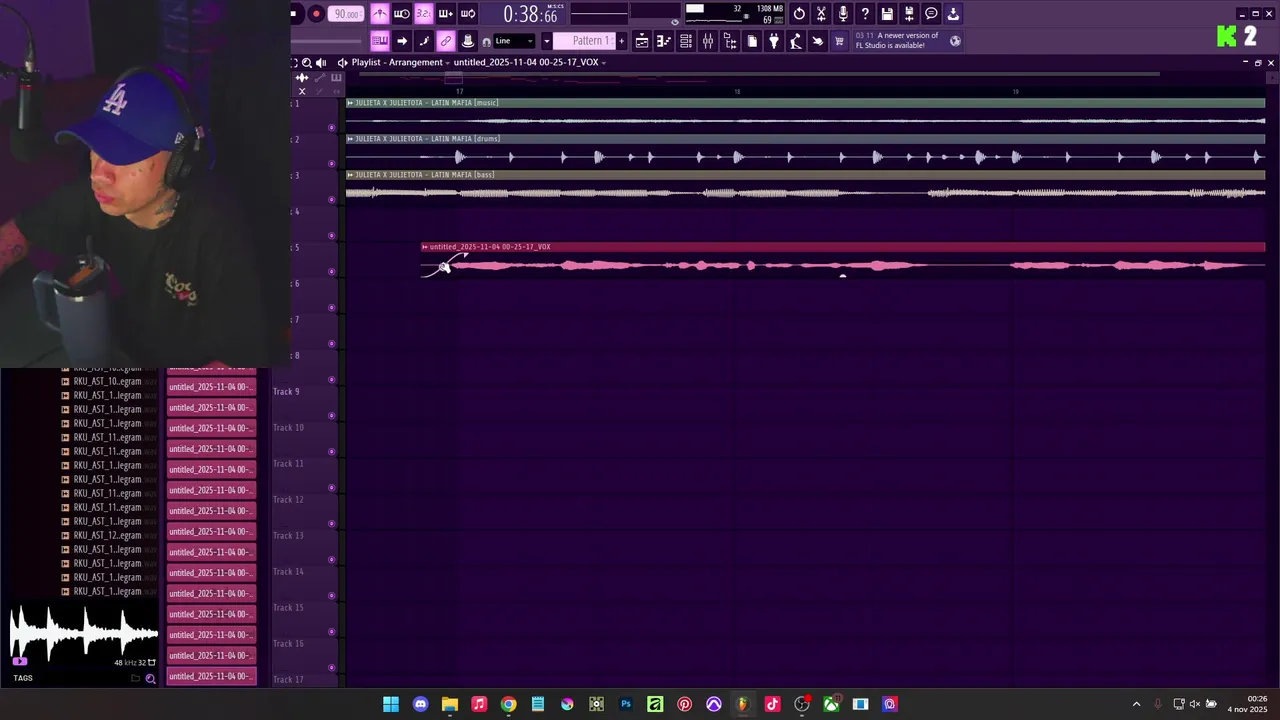Screen dimensions: 1280x720
Task: Toggle the note/clip grouping link button
Action: click(x=445, y=41)
